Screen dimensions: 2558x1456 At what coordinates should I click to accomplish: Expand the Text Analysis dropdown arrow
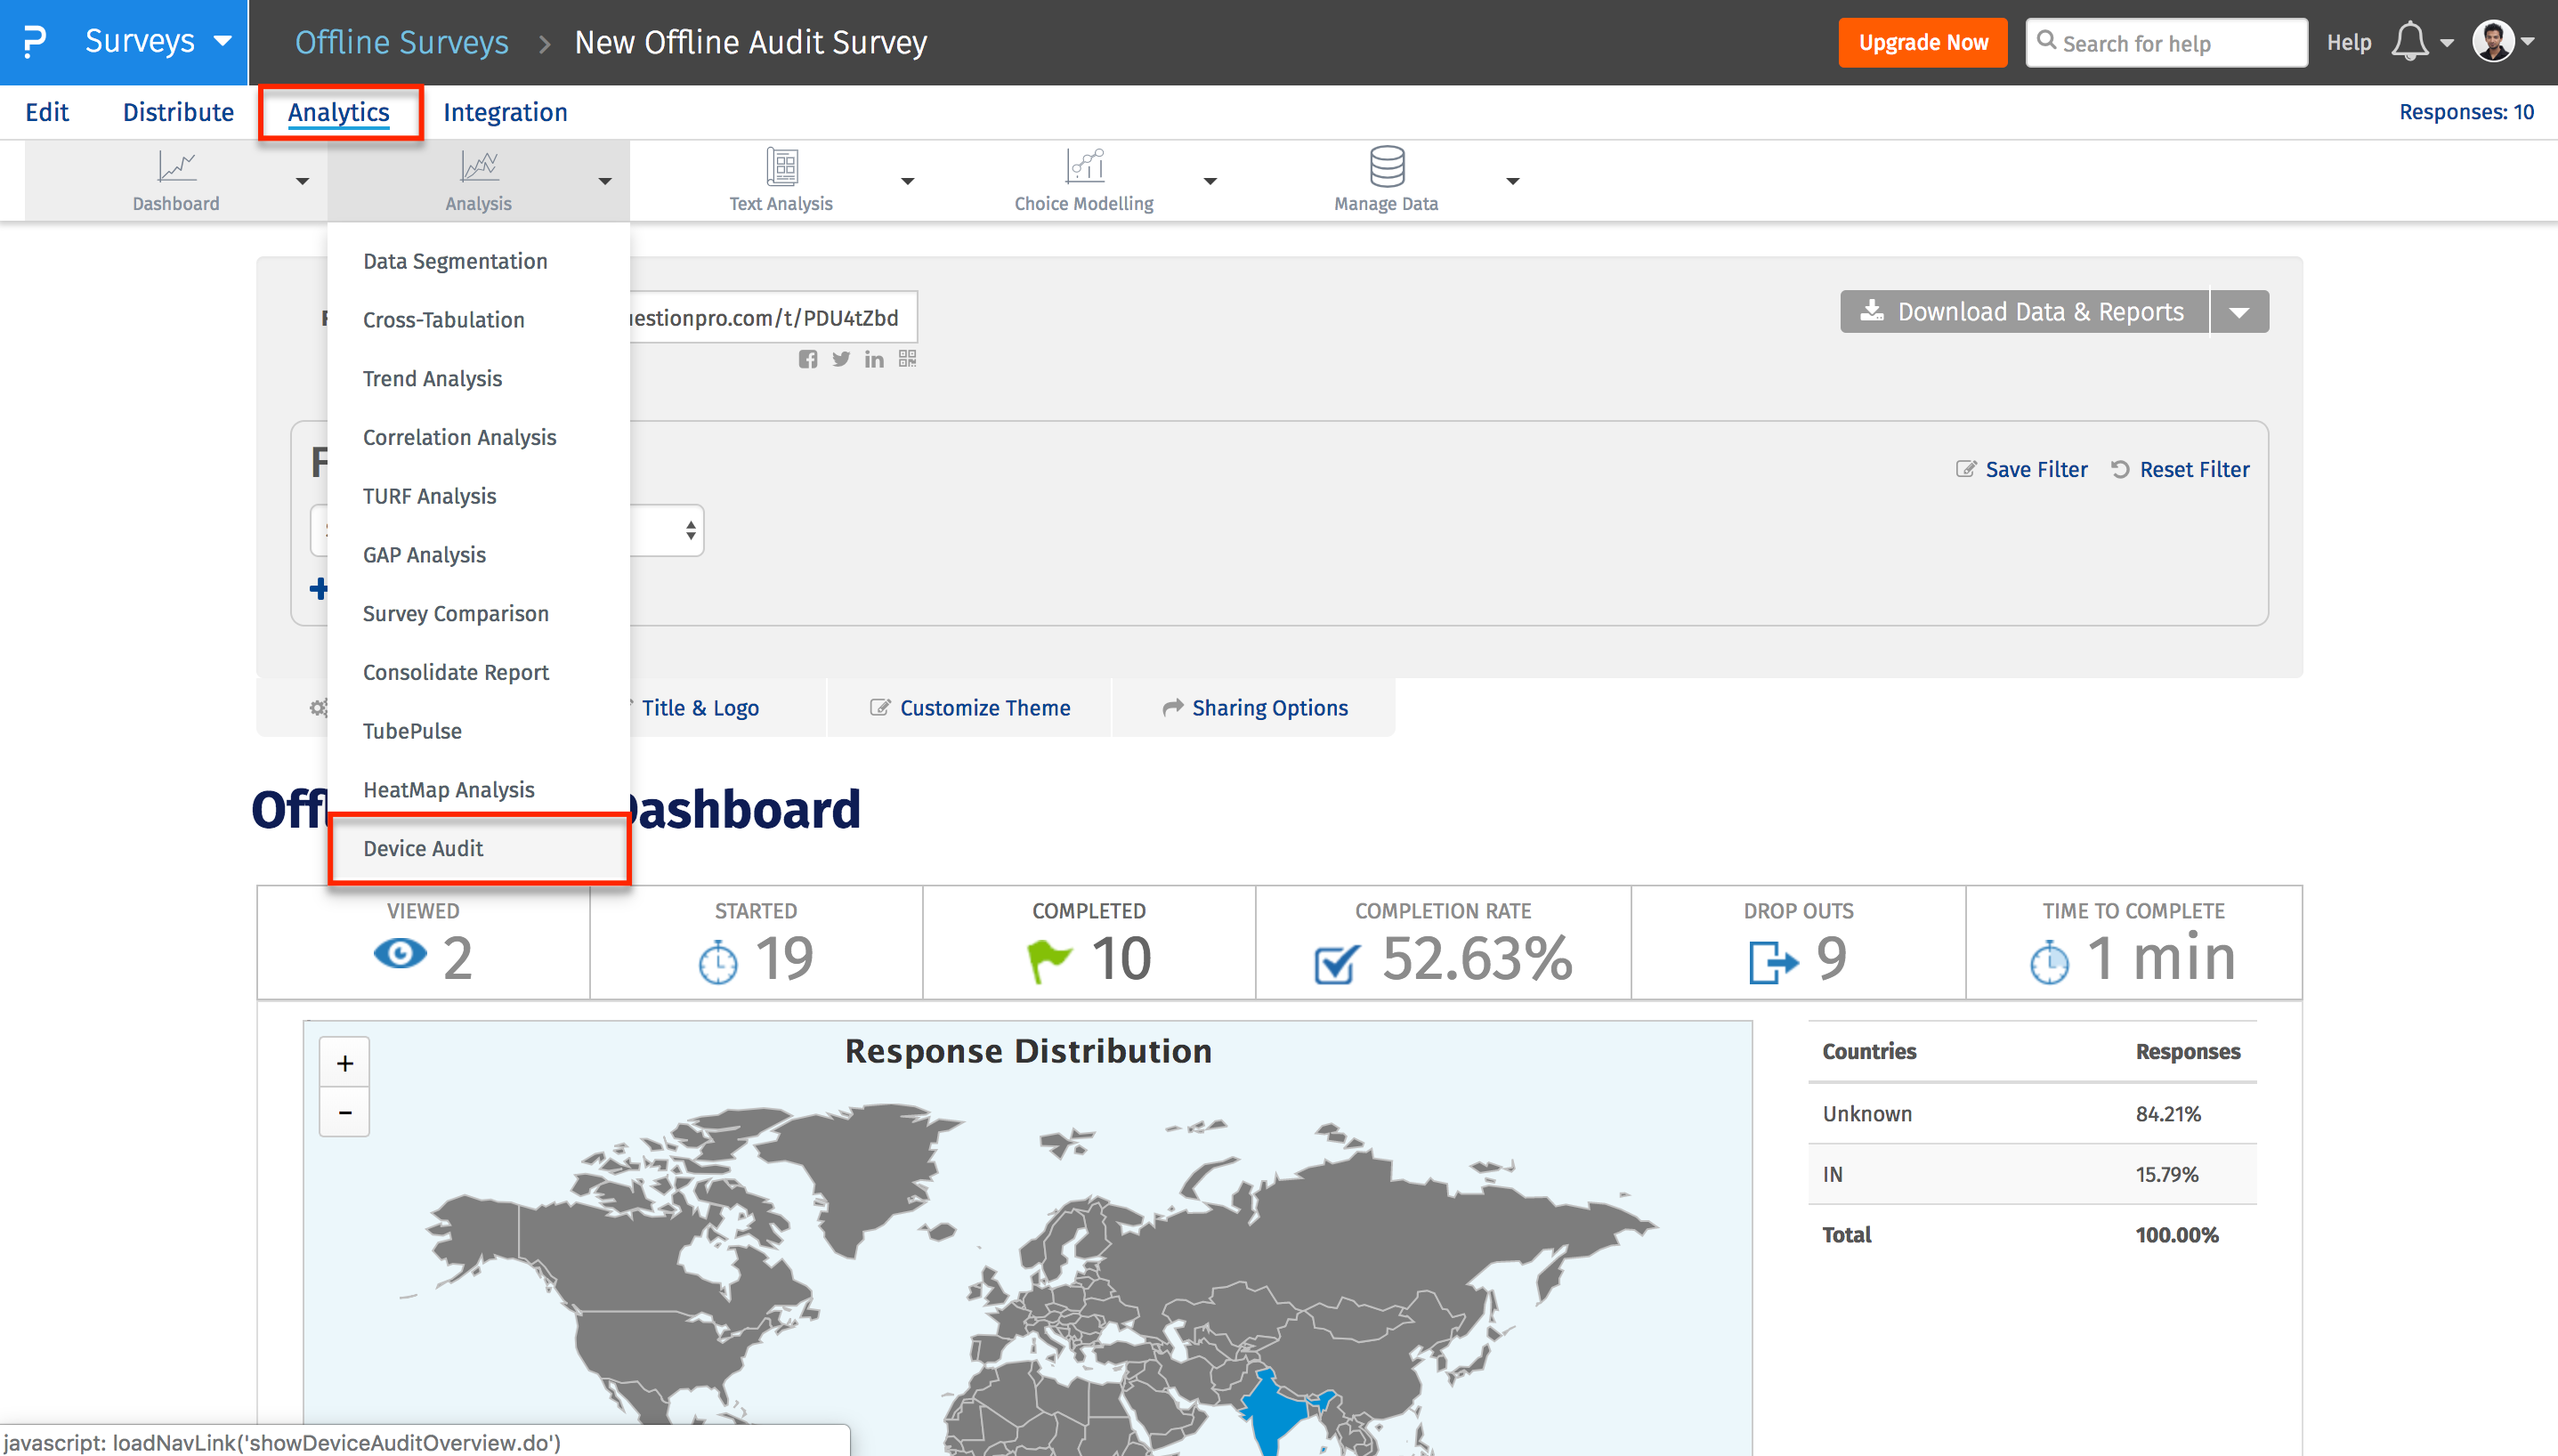pyautogui.click(x=907, y=181)
